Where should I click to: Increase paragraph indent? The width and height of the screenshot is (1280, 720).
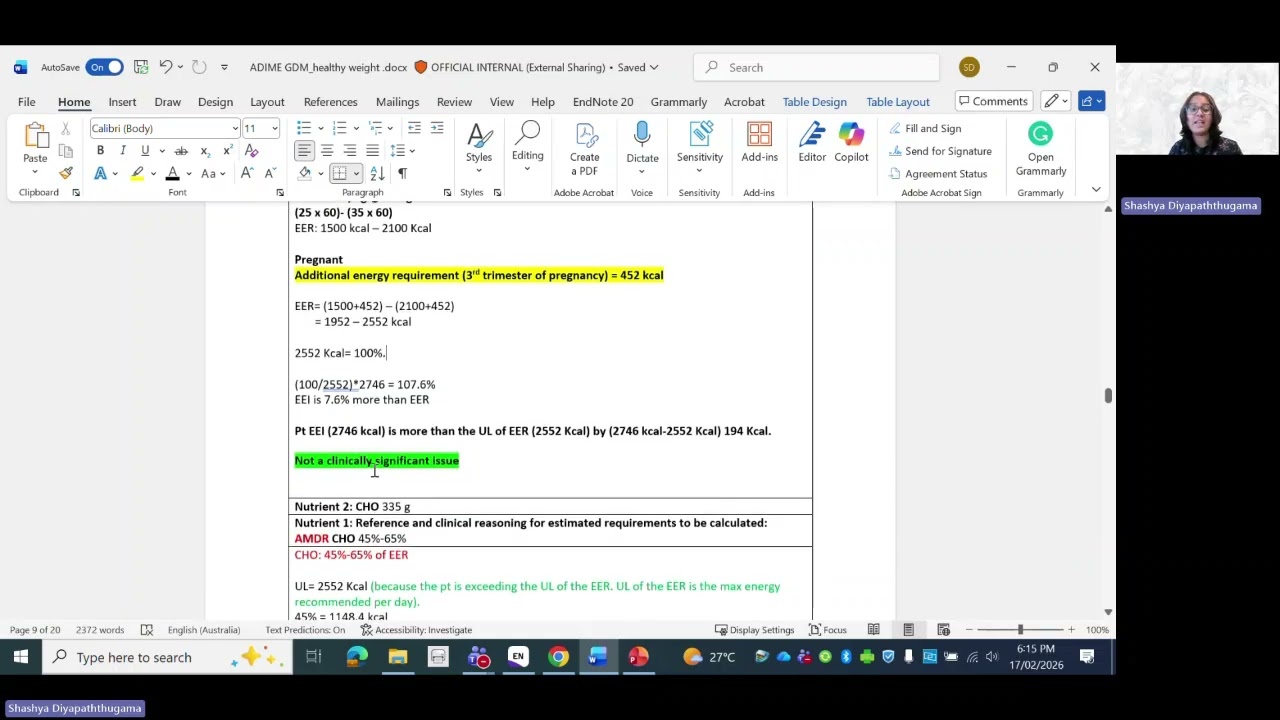[437, 128]
